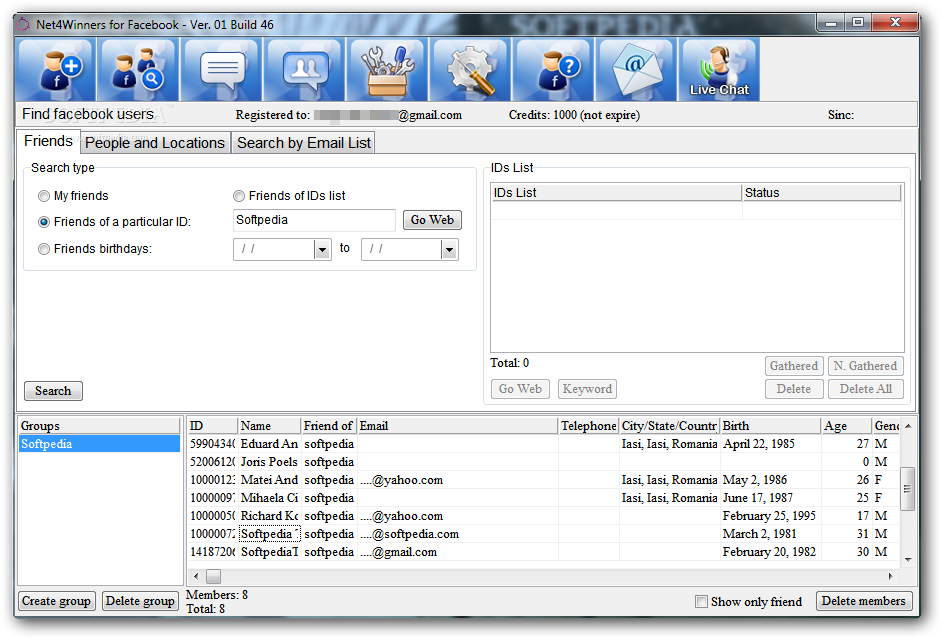The height and width of the screenshot is (639, 942).
Task: Click the Go Web button beside ID field
Action: coord(432,220)
